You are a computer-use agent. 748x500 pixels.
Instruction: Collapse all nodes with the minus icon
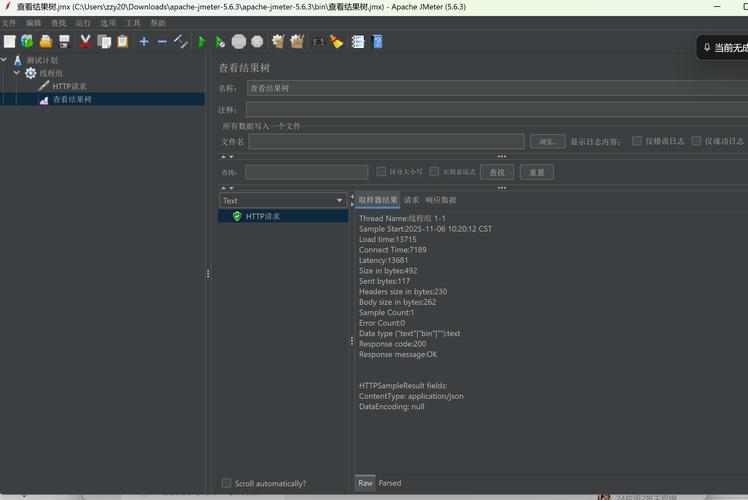[x=162, y=42]
